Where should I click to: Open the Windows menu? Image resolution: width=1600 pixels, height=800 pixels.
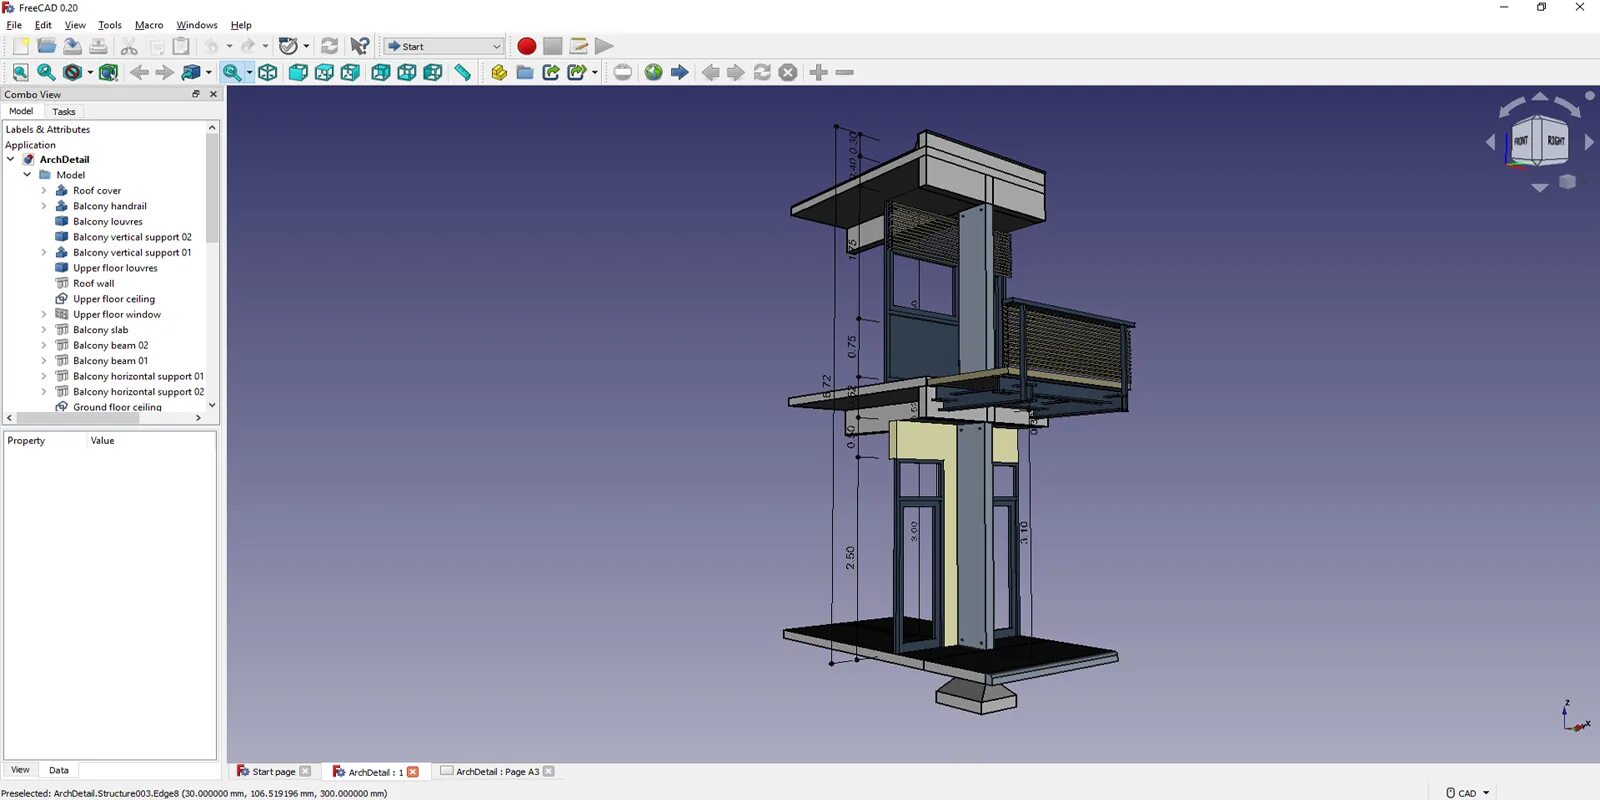tap(197, 25)
